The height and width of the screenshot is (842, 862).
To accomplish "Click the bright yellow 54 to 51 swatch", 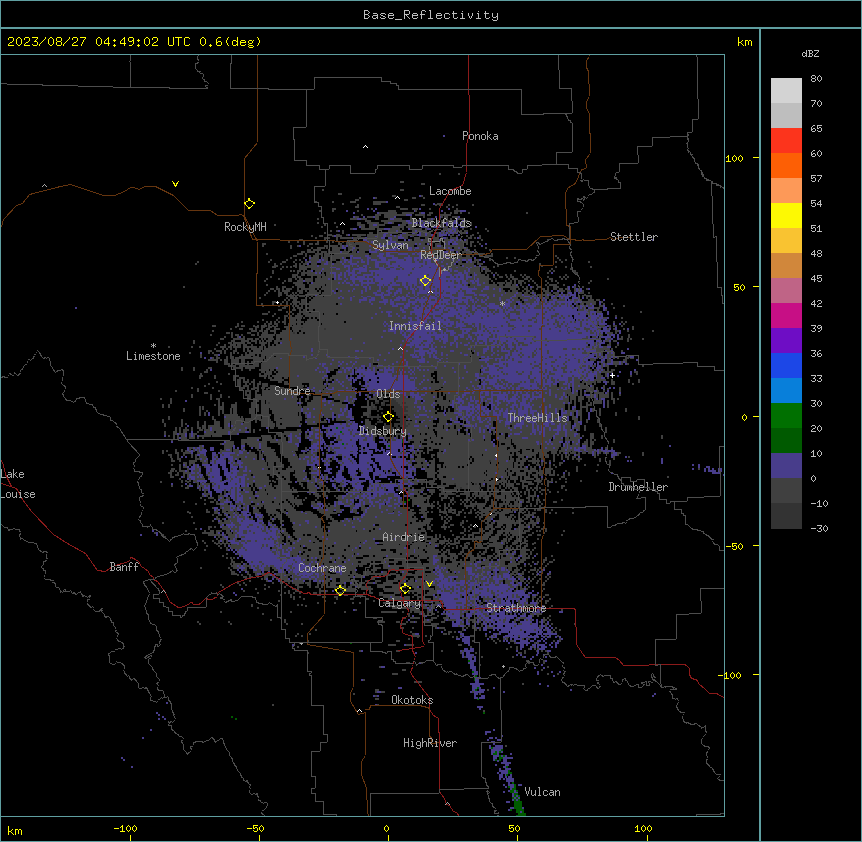I will click(x=786, y=215).
